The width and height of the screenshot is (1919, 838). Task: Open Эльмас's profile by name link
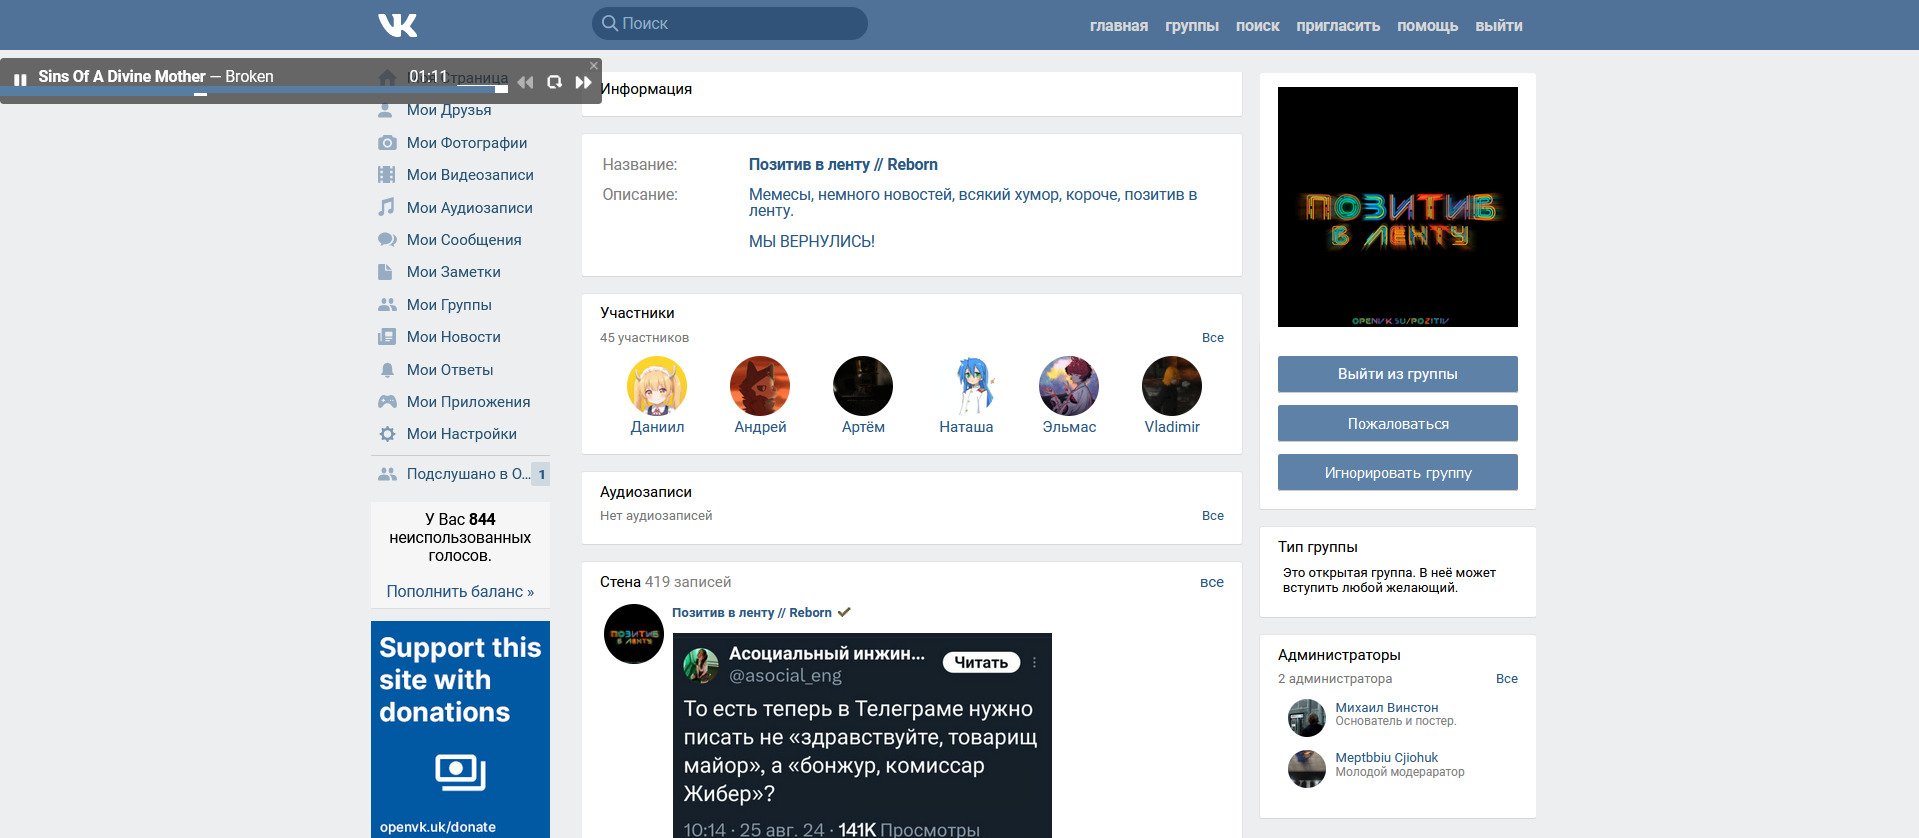pyautogui.click(x=1069, y=427)
